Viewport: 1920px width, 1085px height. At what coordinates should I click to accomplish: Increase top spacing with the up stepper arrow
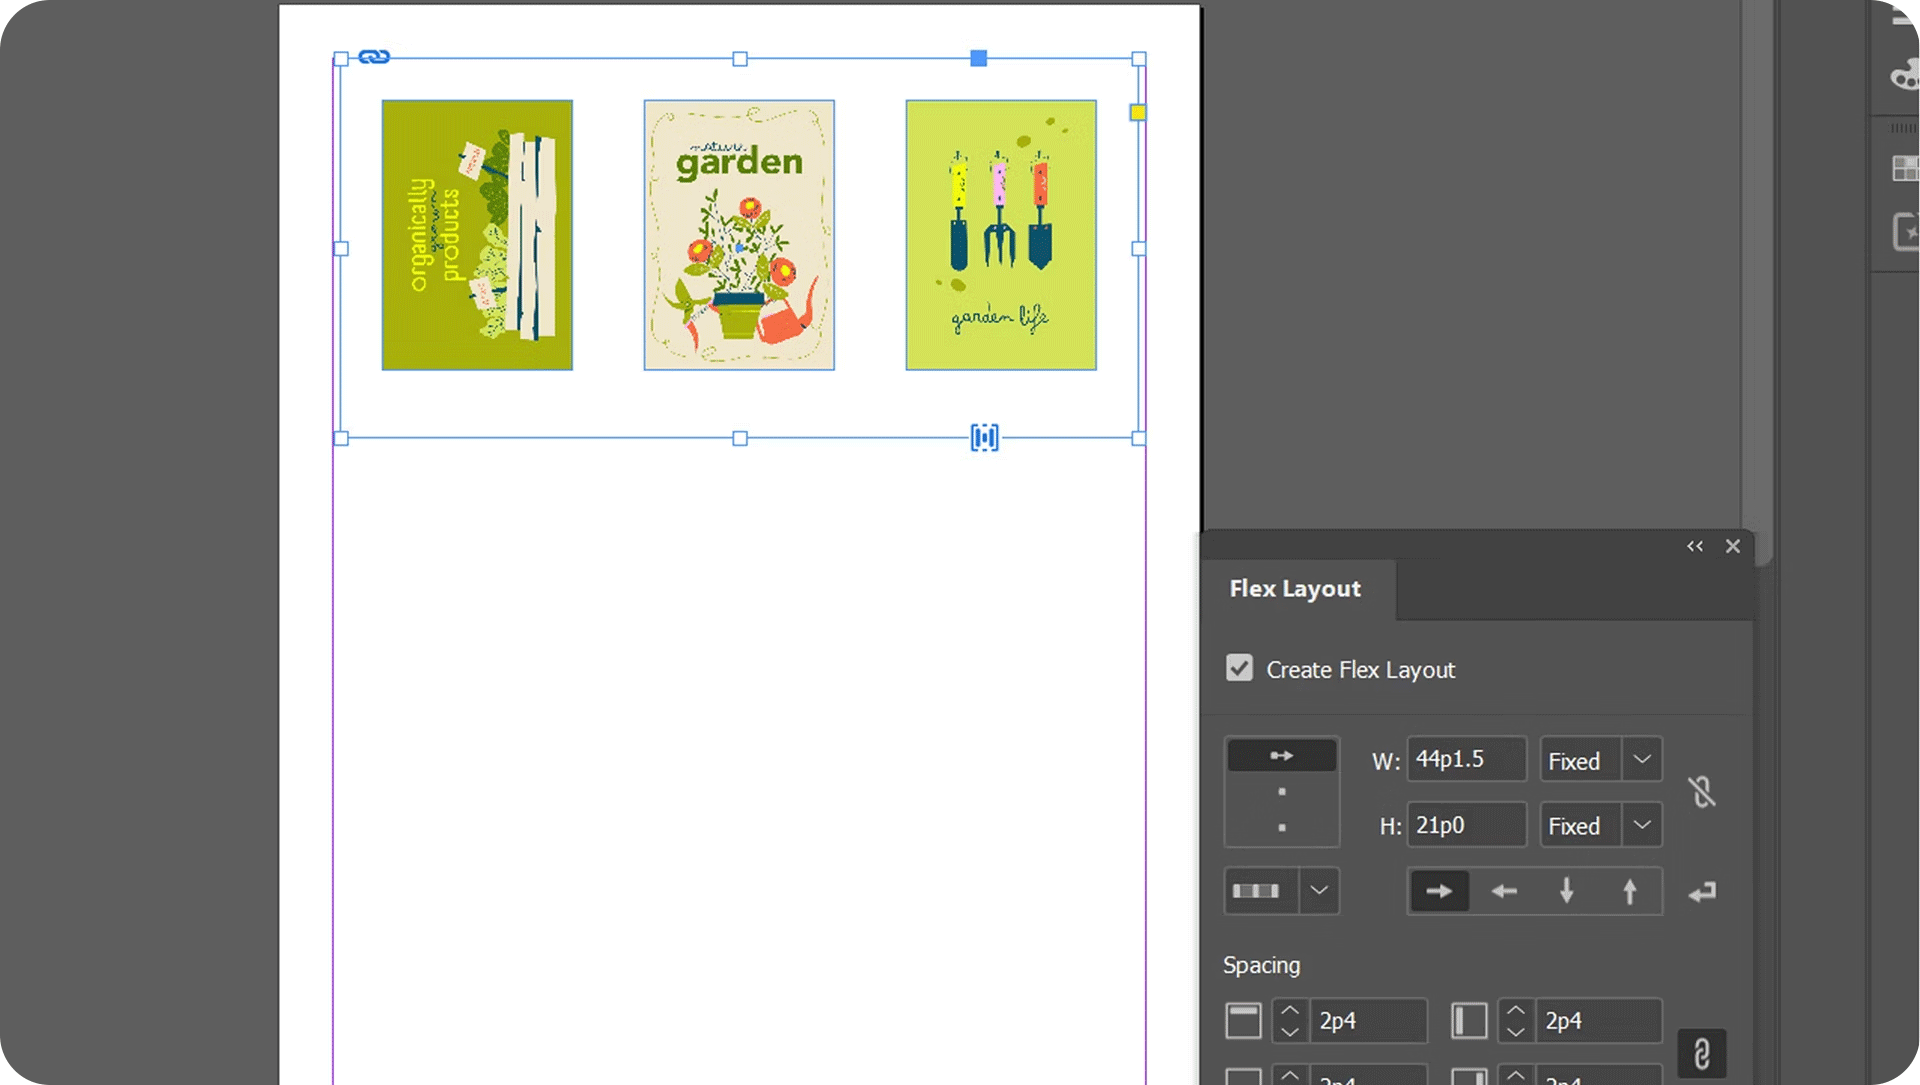1289,1009
